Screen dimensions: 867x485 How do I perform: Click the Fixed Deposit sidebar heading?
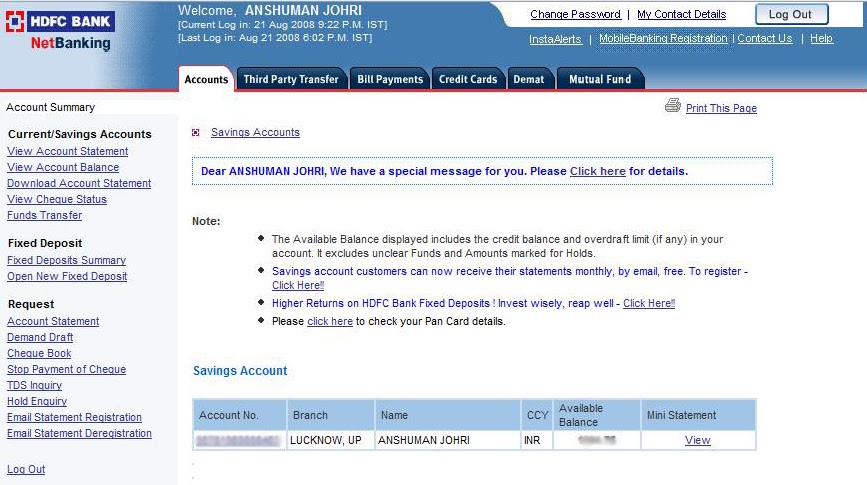(x=45, y=243)
